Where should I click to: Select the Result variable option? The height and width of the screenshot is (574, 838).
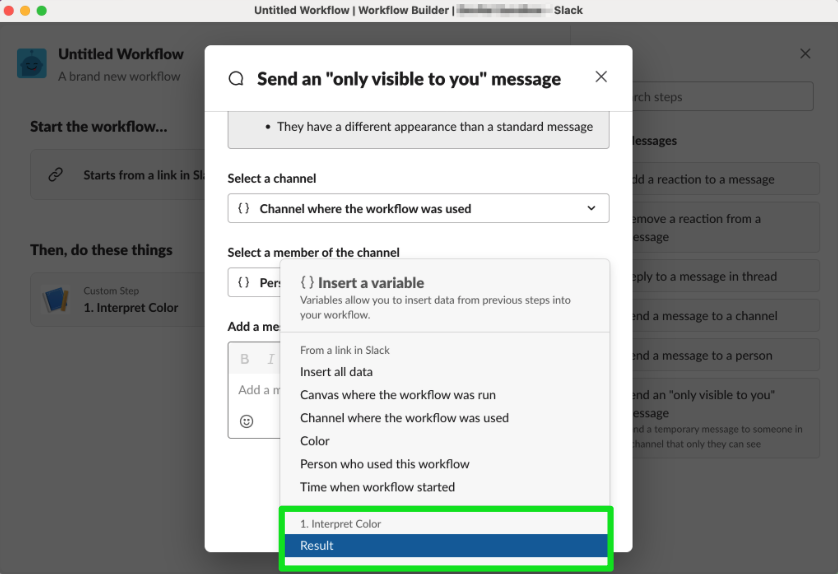click(x=446, y=546)
